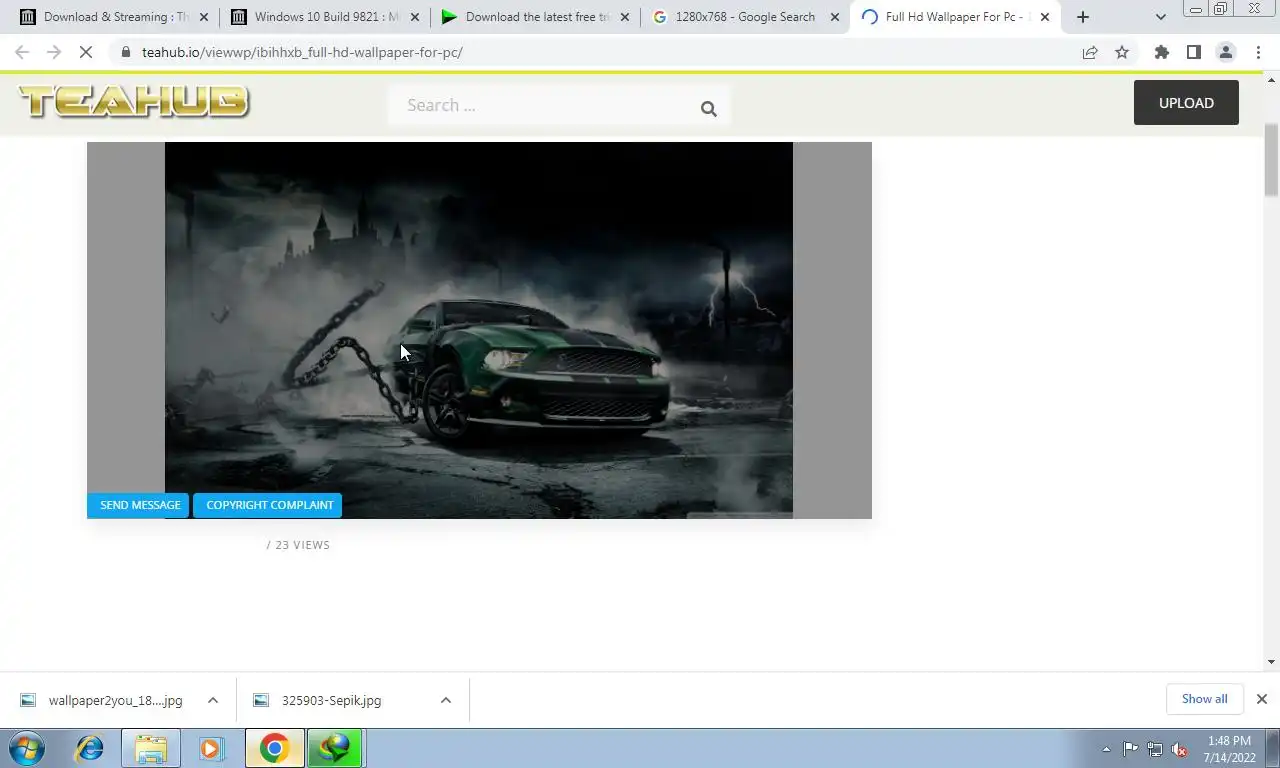Click the TEAHUB logo
1280x768 pixels.
[134, 102]
